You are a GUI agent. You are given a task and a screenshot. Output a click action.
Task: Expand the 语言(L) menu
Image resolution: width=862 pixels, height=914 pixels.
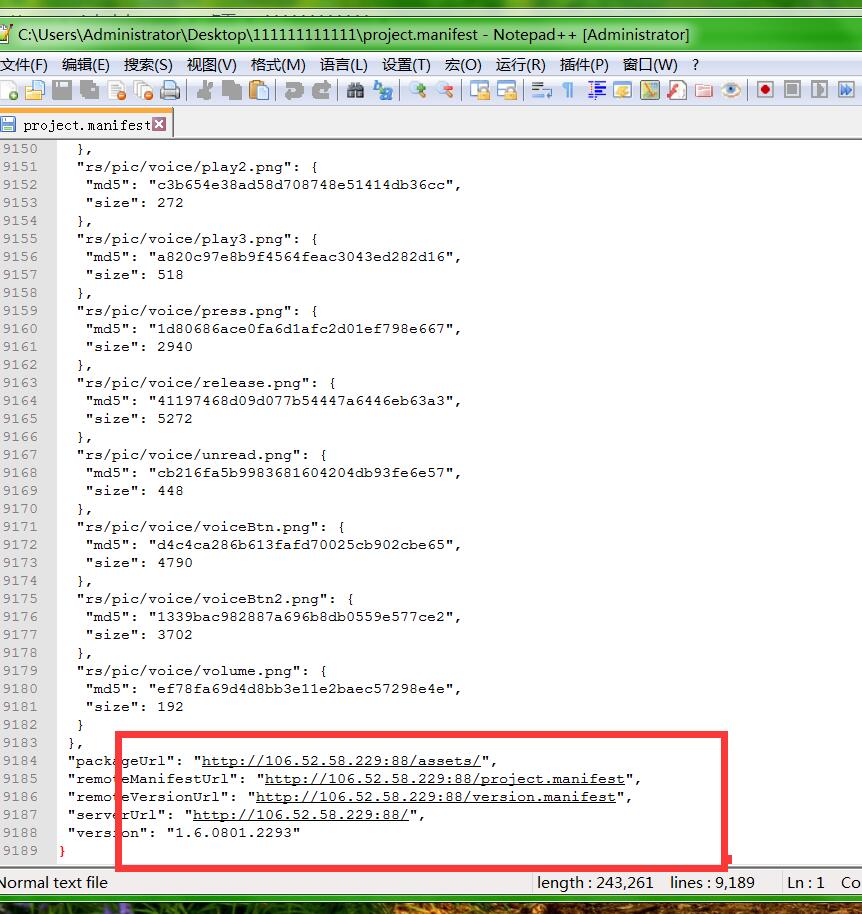(343, 64)
